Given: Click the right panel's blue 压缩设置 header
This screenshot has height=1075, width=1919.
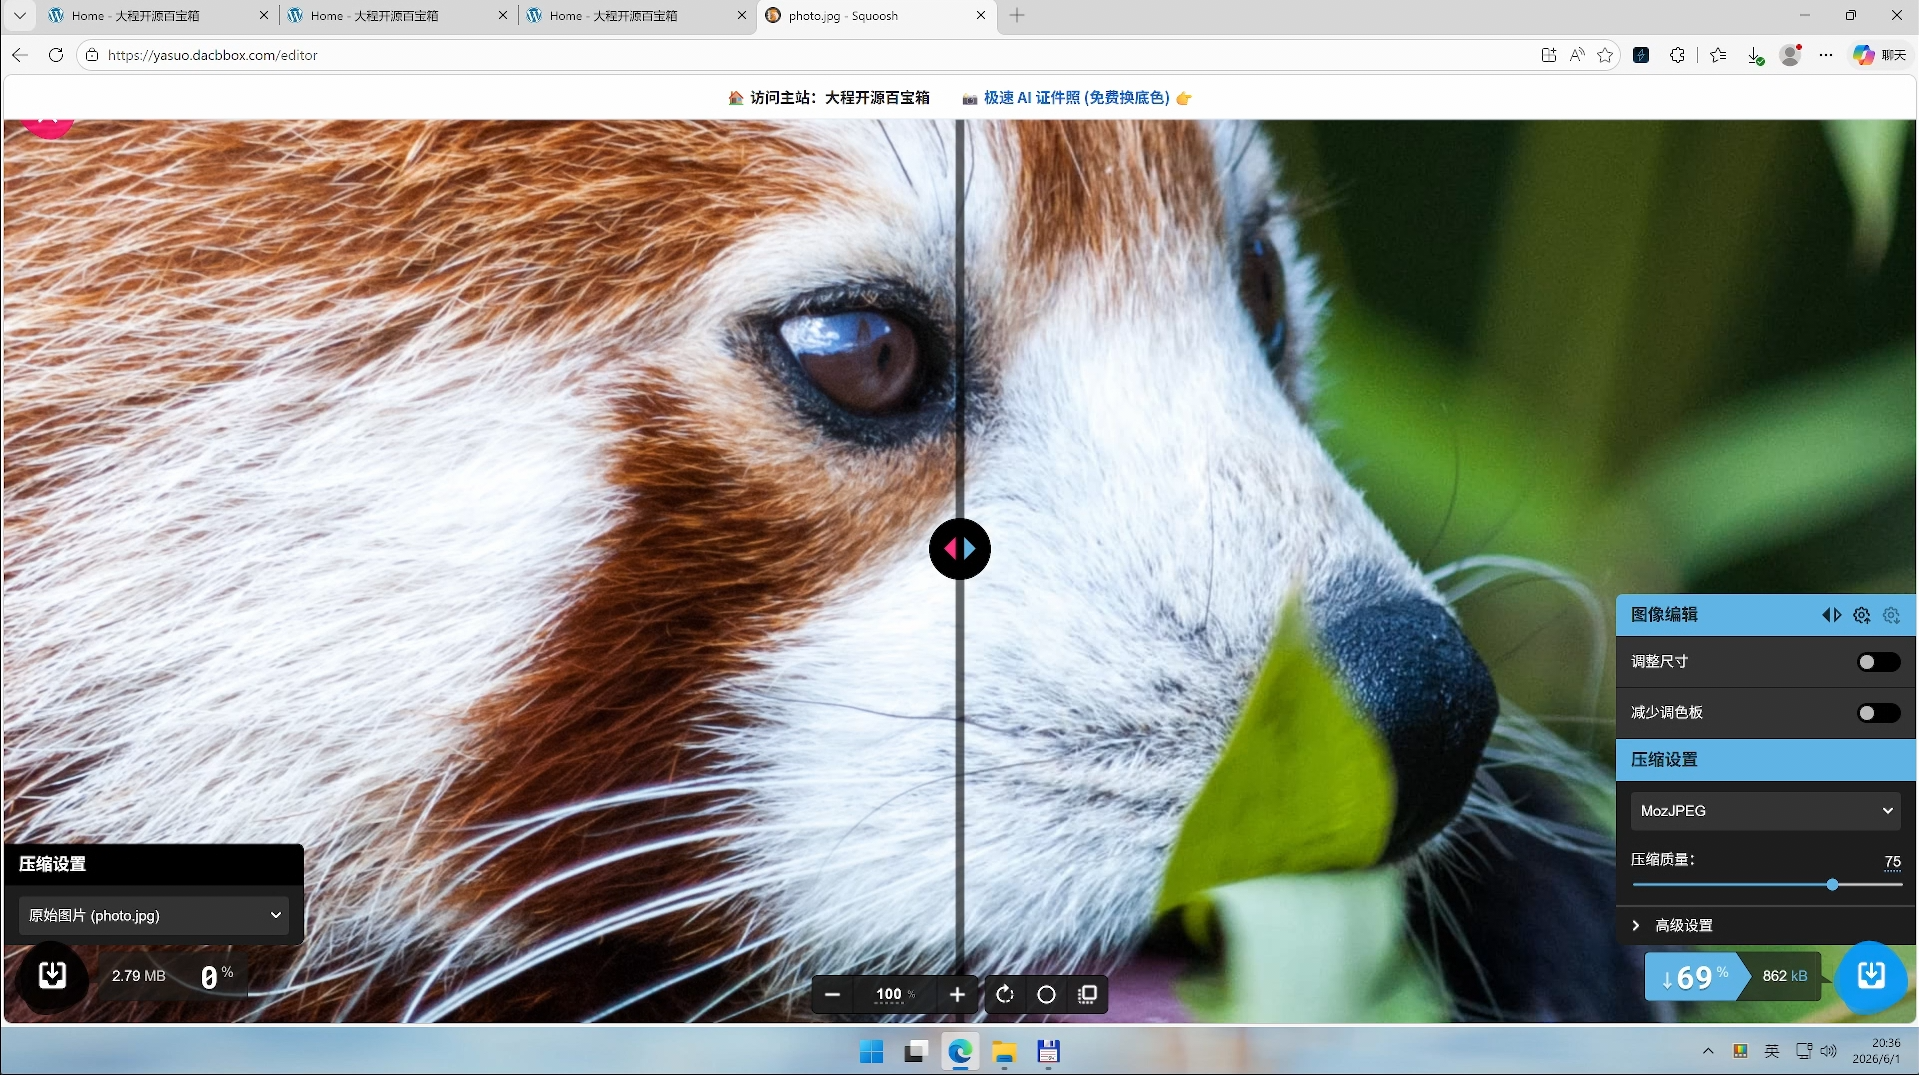Looking at the screenshot, I should 1765,760.
